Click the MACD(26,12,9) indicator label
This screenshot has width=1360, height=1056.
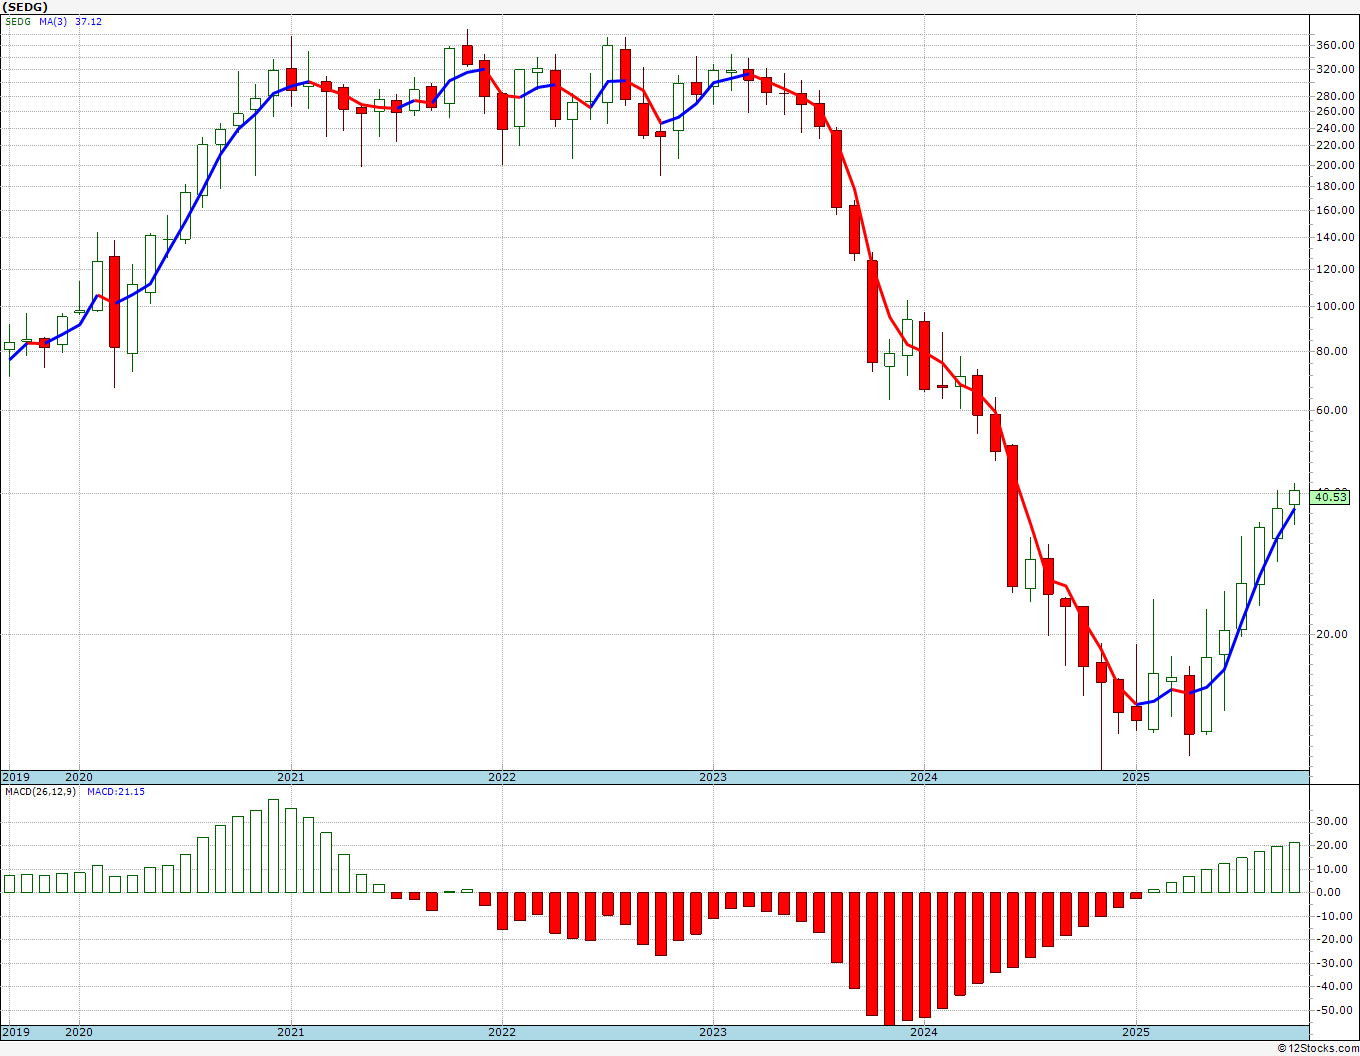coord(40,792)
